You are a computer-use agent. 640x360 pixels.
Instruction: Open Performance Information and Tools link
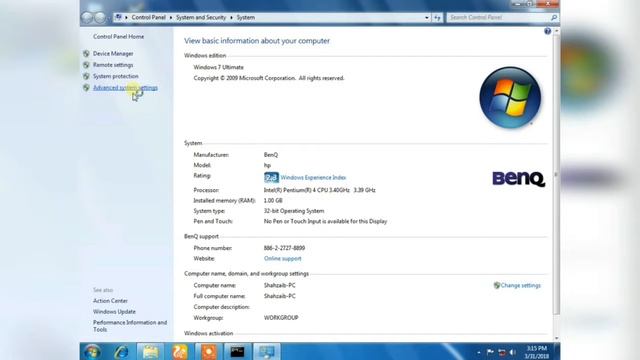(130, 326)
